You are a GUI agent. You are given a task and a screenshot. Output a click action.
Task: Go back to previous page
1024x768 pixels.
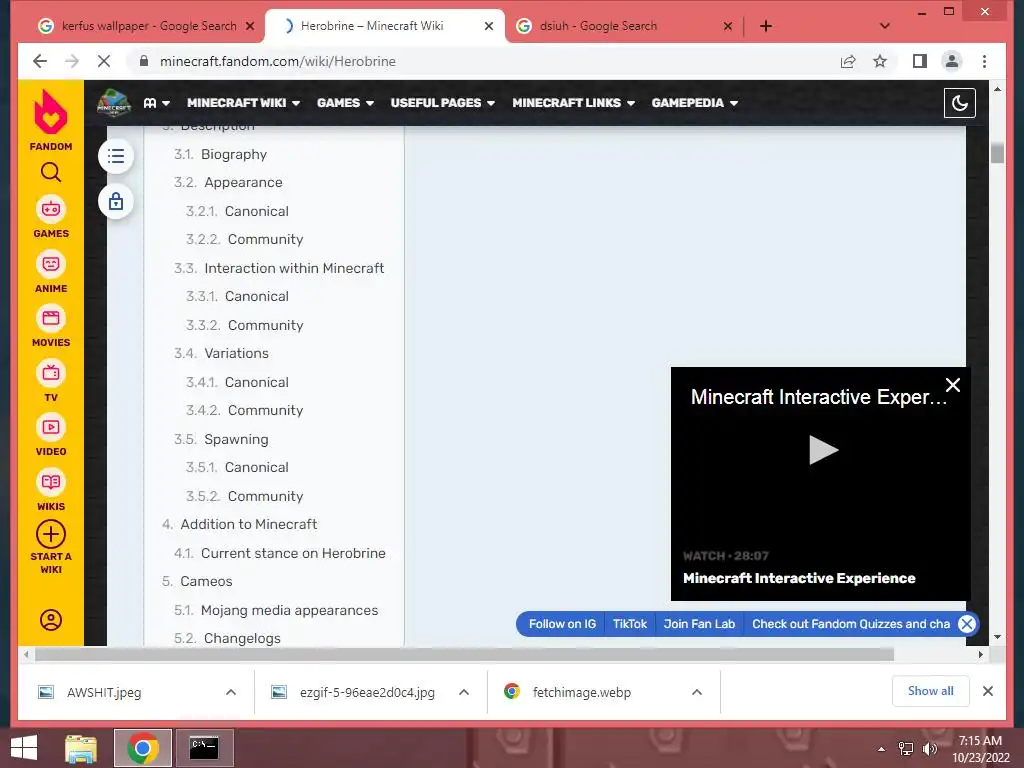[x=40, y=61]
